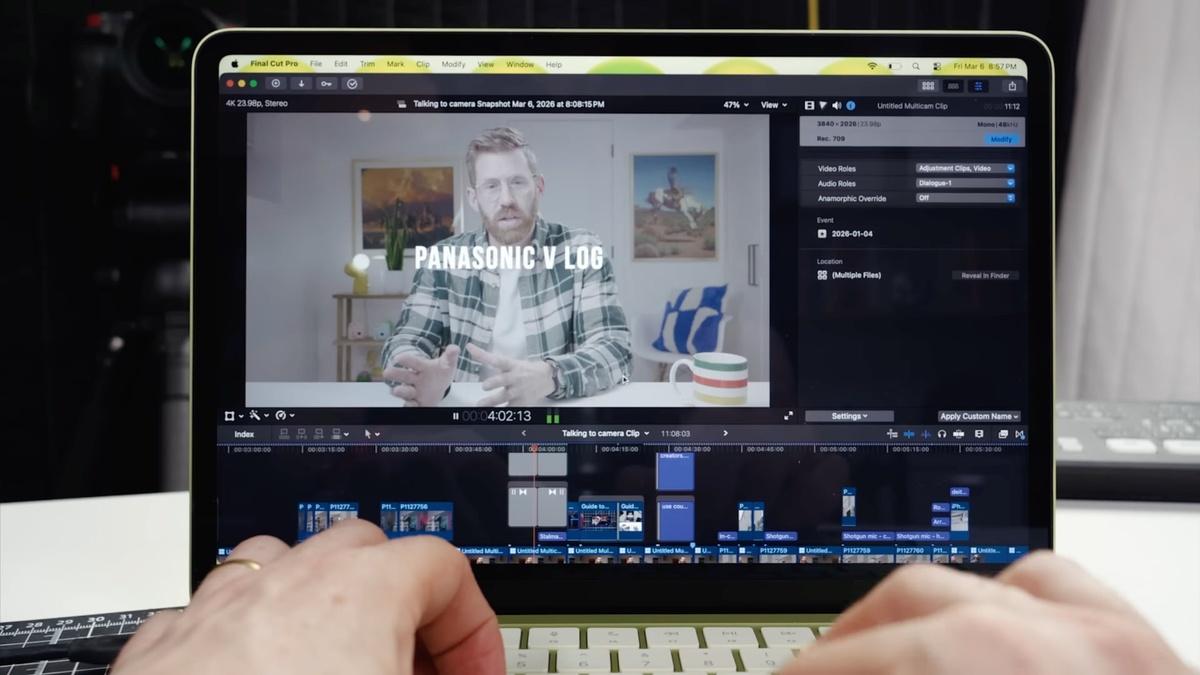The height and width of the screenshot is (675, 1200).
Task: Click the Insert clip edit icon
Action: pyautogui.click(x=301, y=434)
